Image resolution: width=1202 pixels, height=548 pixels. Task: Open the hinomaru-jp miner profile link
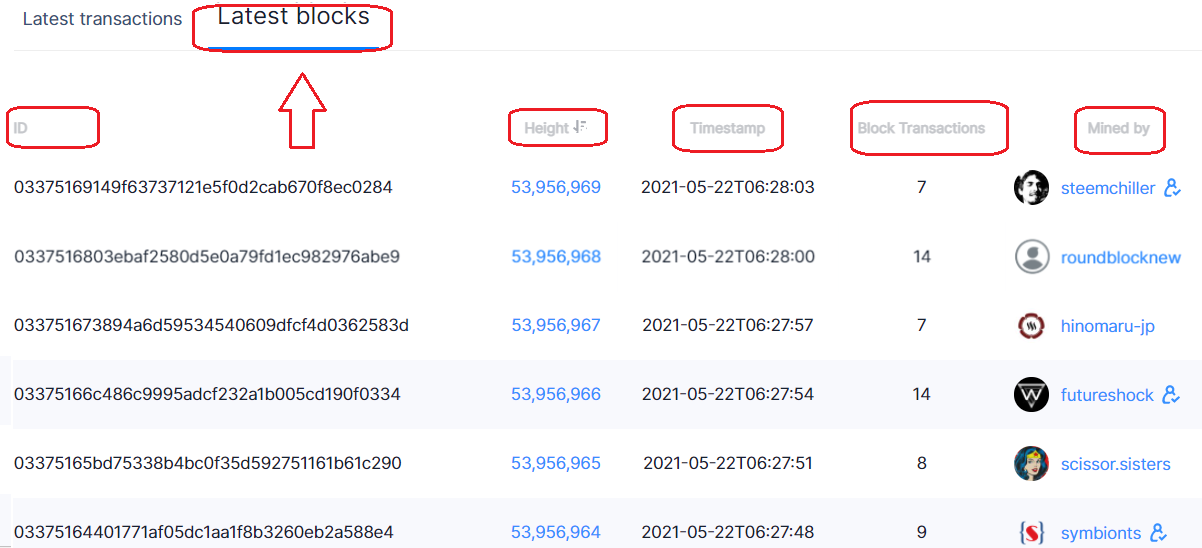click(1108, 326)
